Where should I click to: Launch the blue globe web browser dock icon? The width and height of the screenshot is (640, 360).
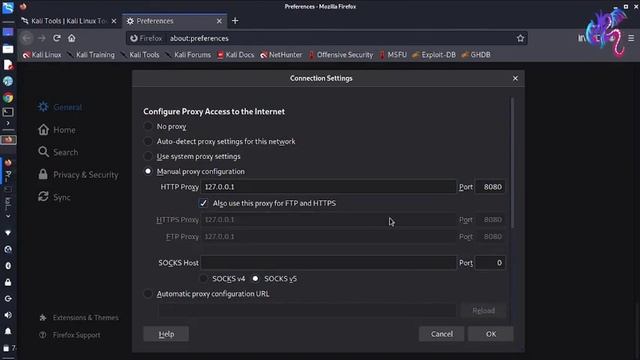tap(8, 81)
